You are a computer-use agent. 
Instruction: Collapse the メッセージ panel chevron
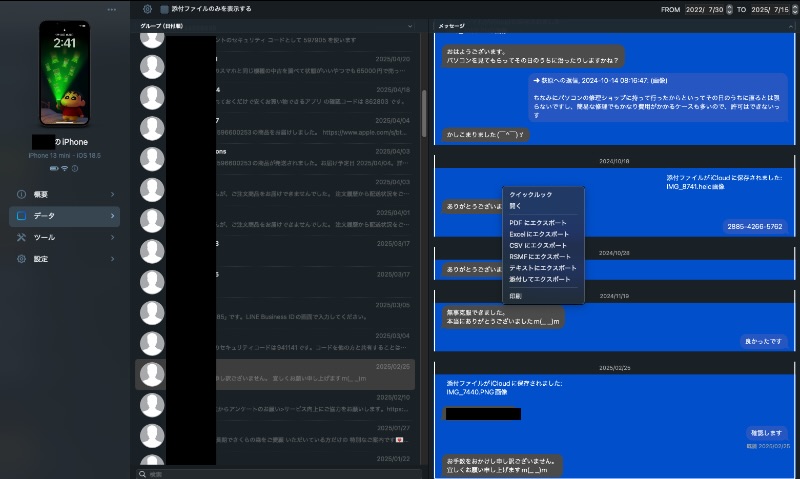coord(791,26)
